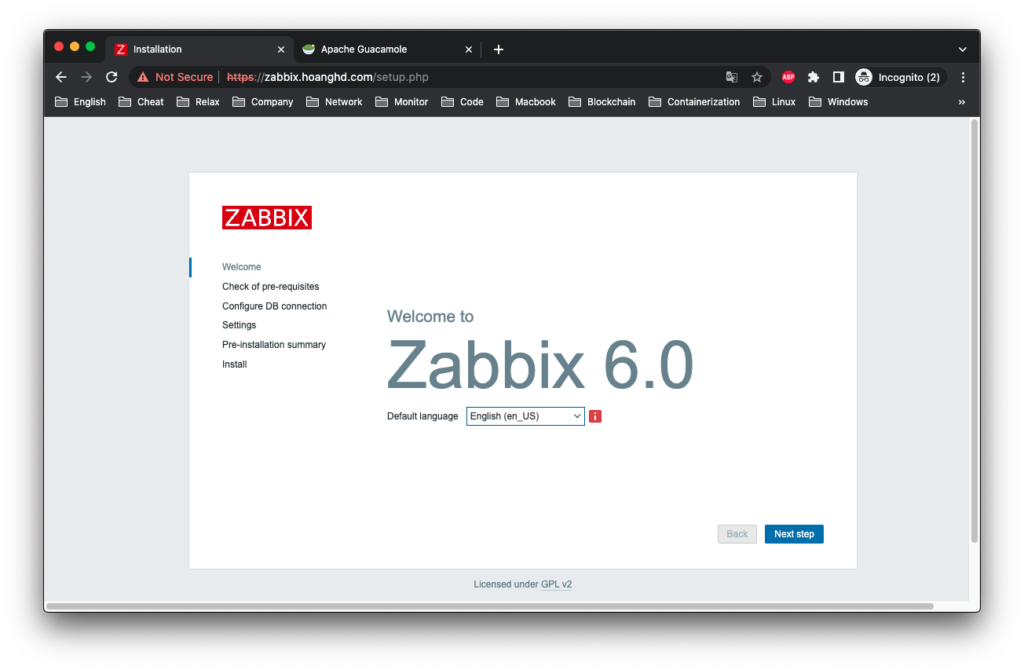The width and height of the screenshot is (1024, 670).
Task: Select the Welcome setup step
Action: pos(241,267)
